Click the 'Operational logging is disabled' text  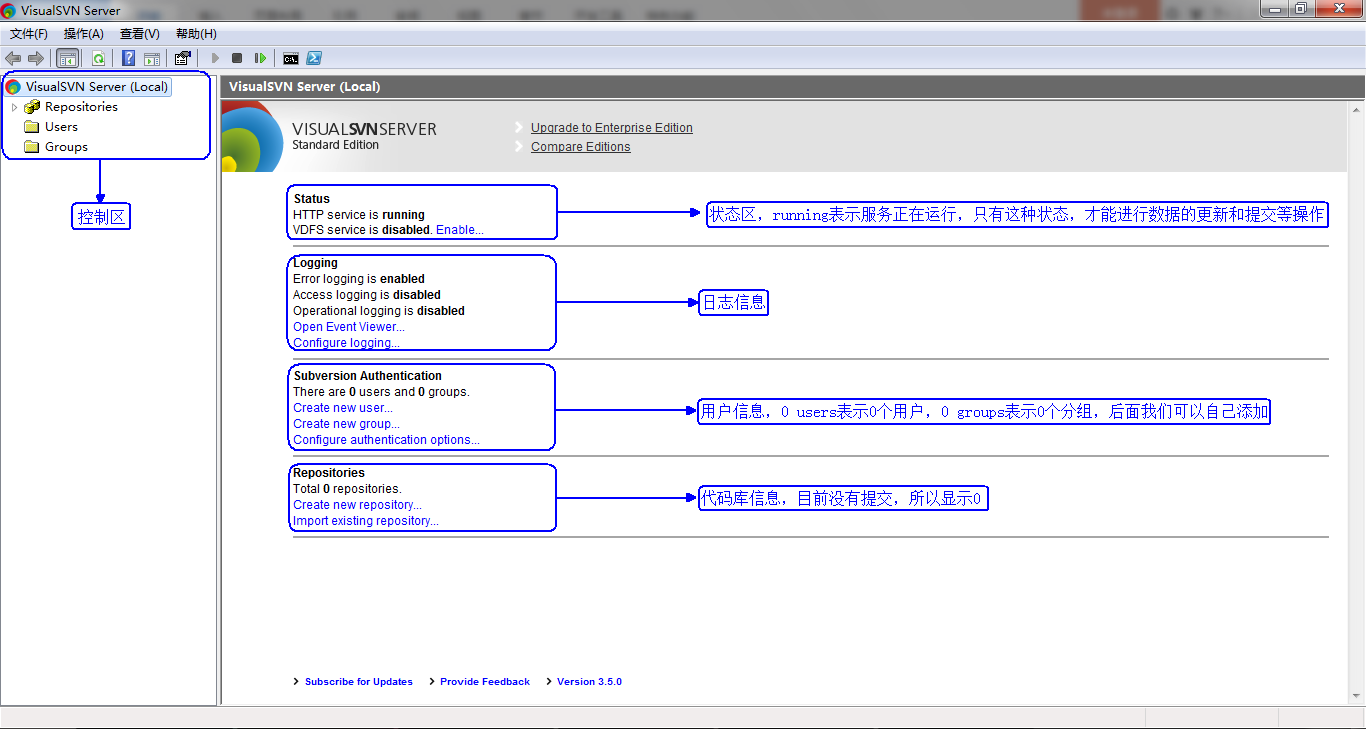(x=379, y=311)
